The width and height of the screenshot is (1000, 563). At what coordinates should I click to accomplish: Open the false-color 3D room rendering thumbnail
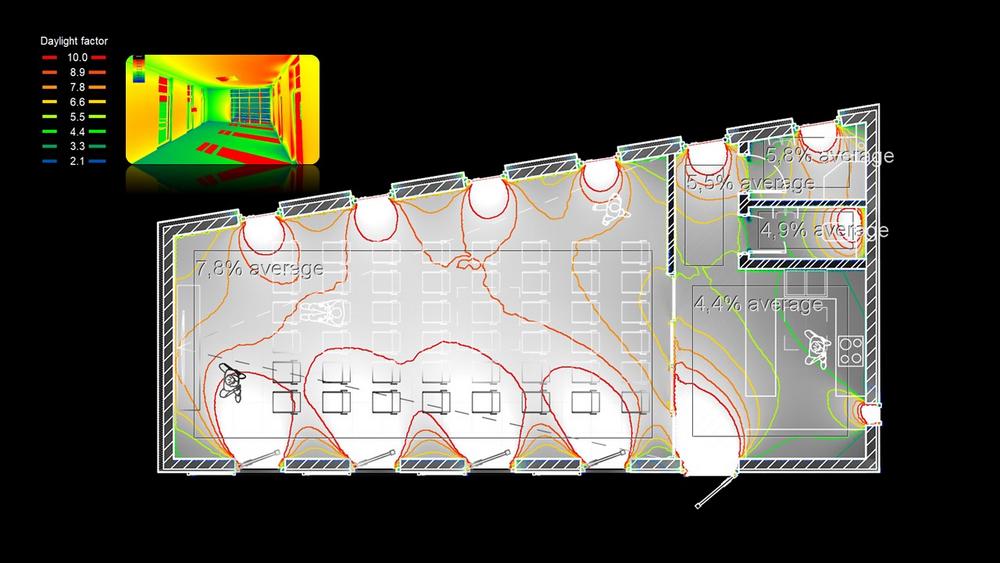[222, 109]
